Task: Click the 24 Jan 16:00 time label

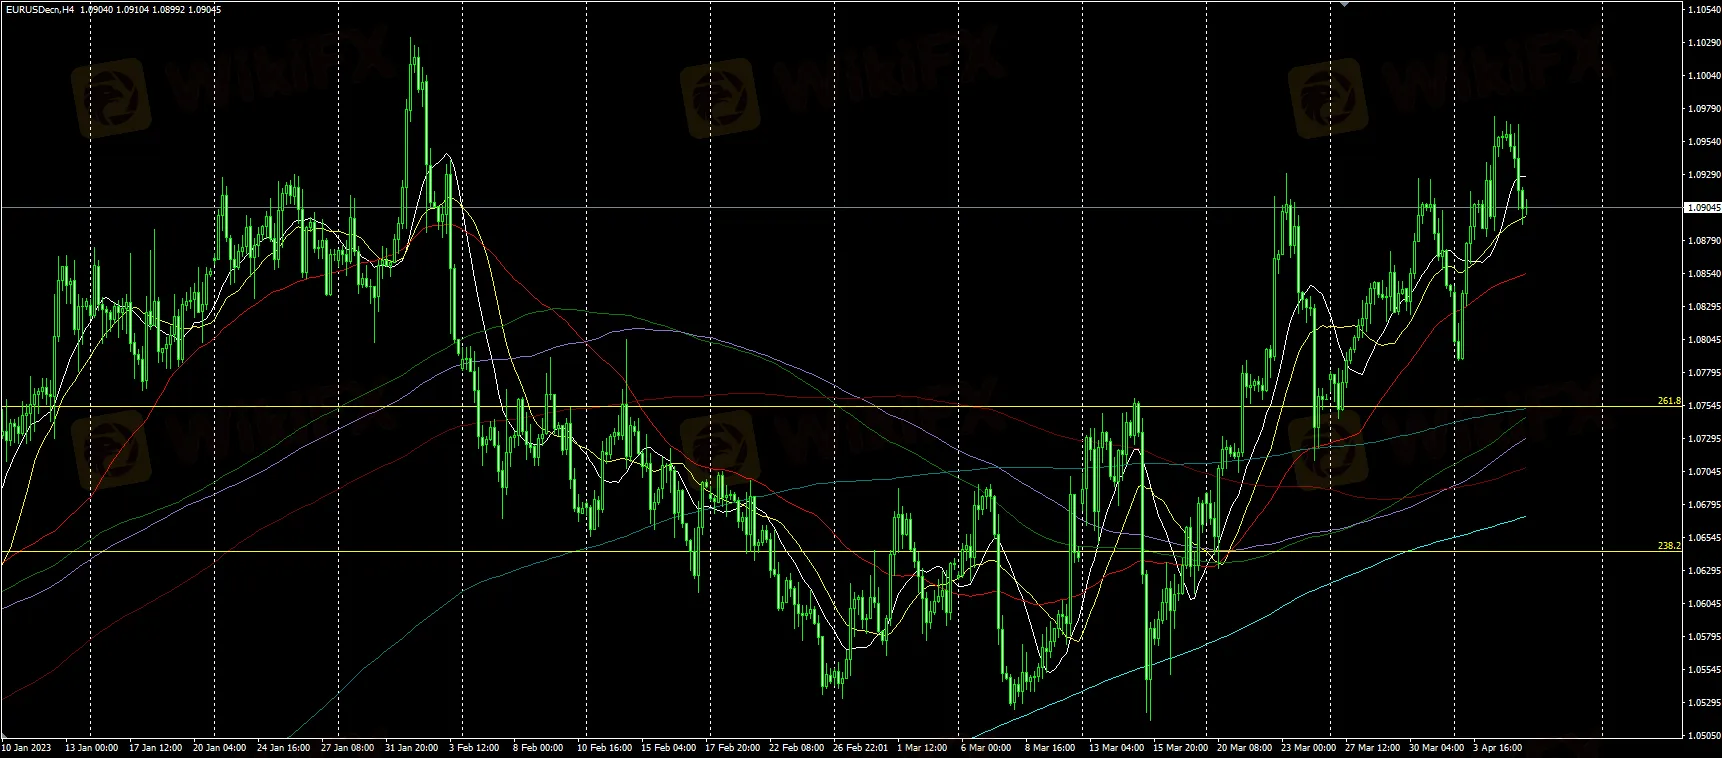Action: click(x=283, y=748)
